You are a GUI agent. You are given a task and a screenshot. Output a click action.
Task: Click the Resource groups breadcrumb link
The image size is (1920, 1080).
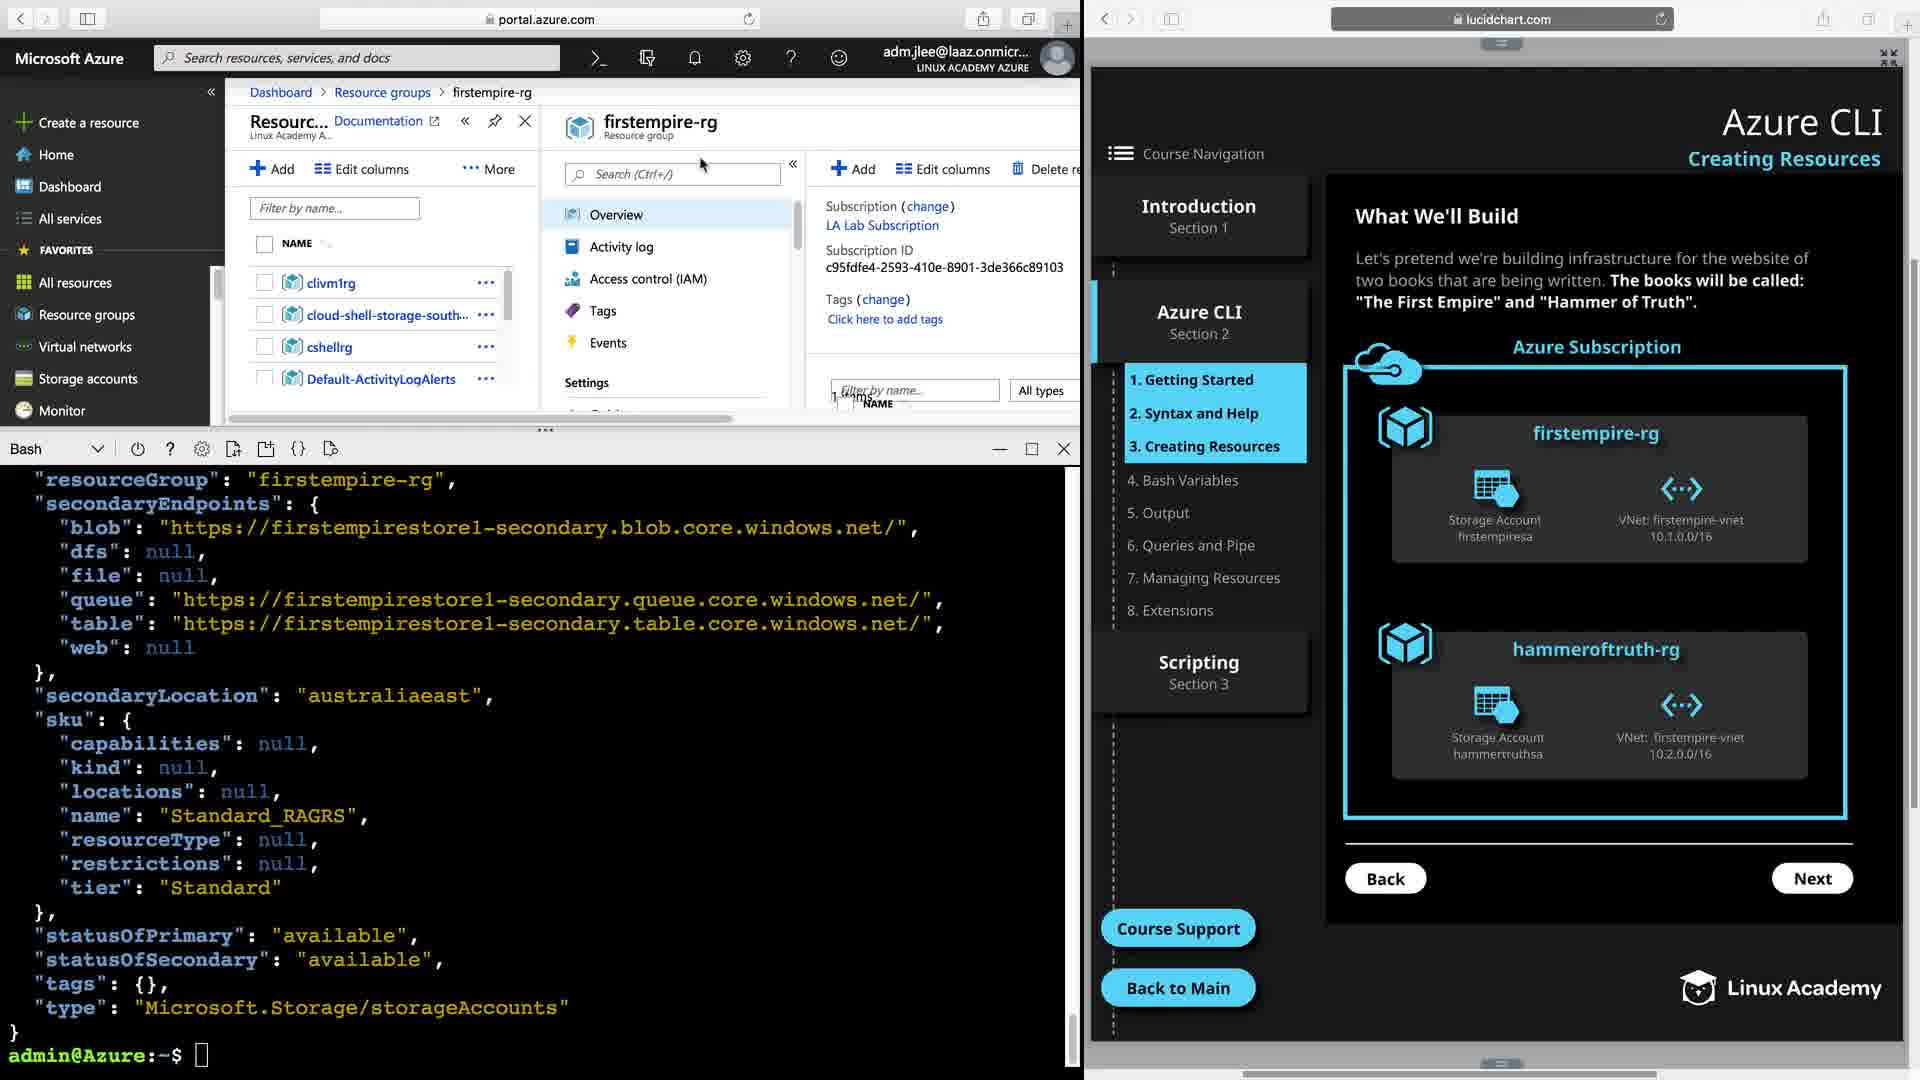(x=382, y=92)
